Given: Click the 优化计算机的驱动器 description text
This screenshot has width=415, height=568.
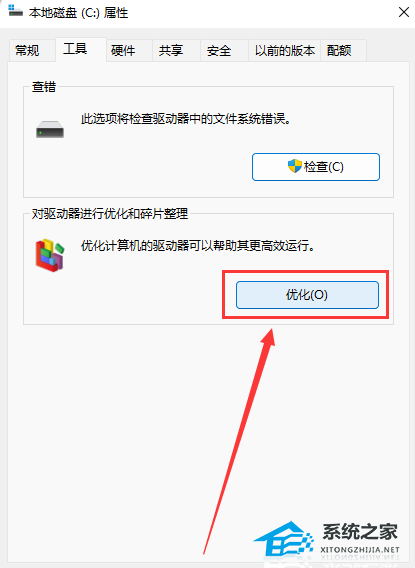Looking at the screenshot, I should [198, 246].
